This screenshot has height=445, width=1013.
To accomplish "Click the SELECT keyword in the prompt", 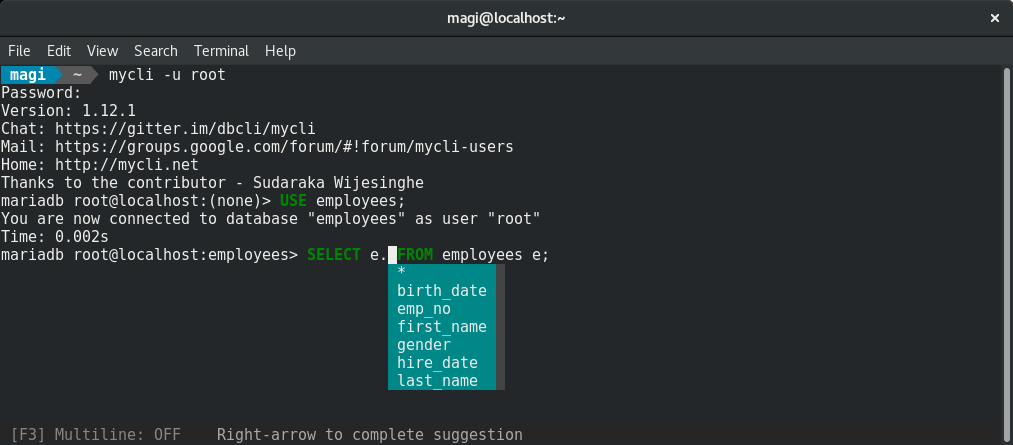I will (333, 255).
